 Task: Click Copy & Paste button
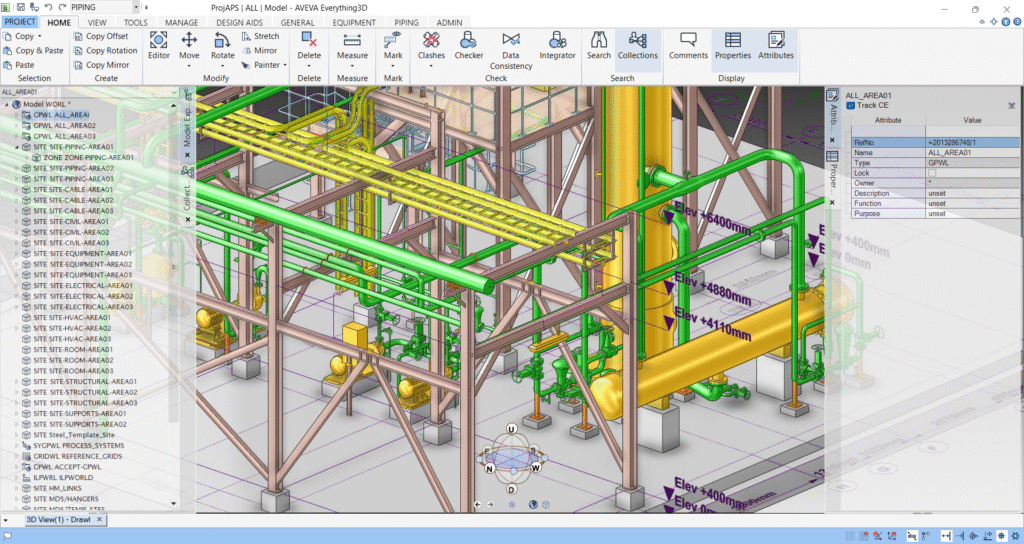[33, 50]
